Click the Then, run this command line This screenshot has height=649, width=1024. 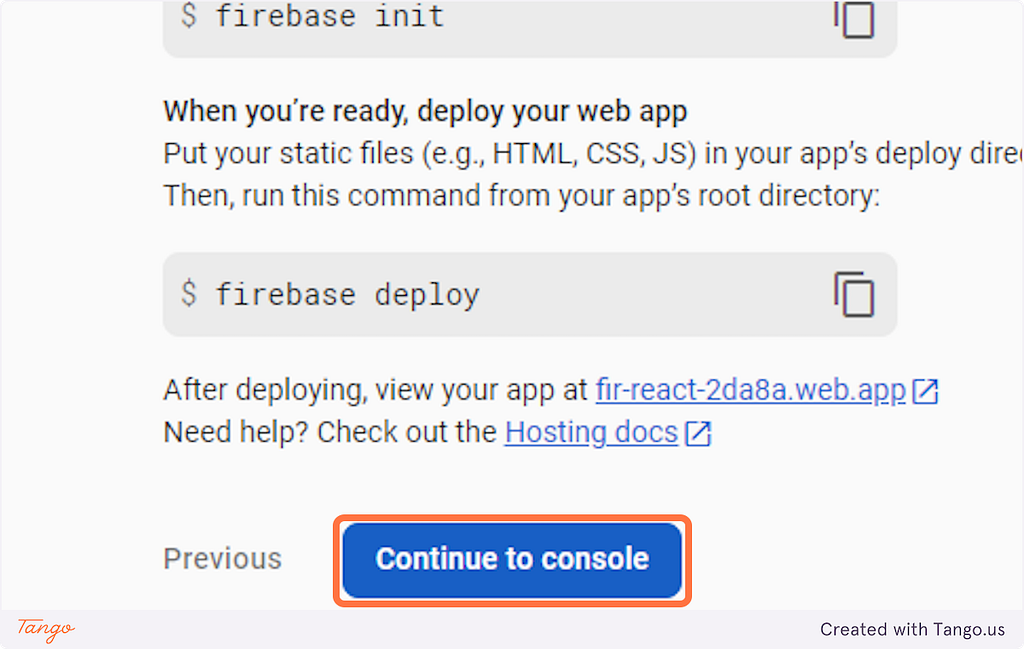click(522, 196)
